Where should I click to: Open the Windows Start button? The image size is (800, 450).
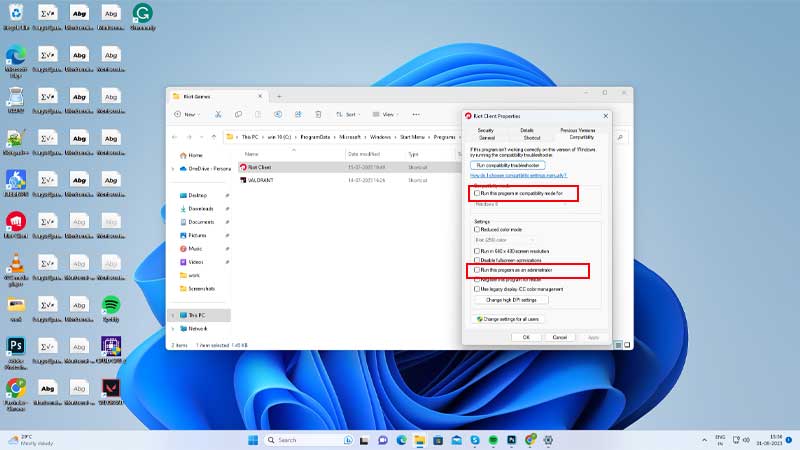point(253,440)
